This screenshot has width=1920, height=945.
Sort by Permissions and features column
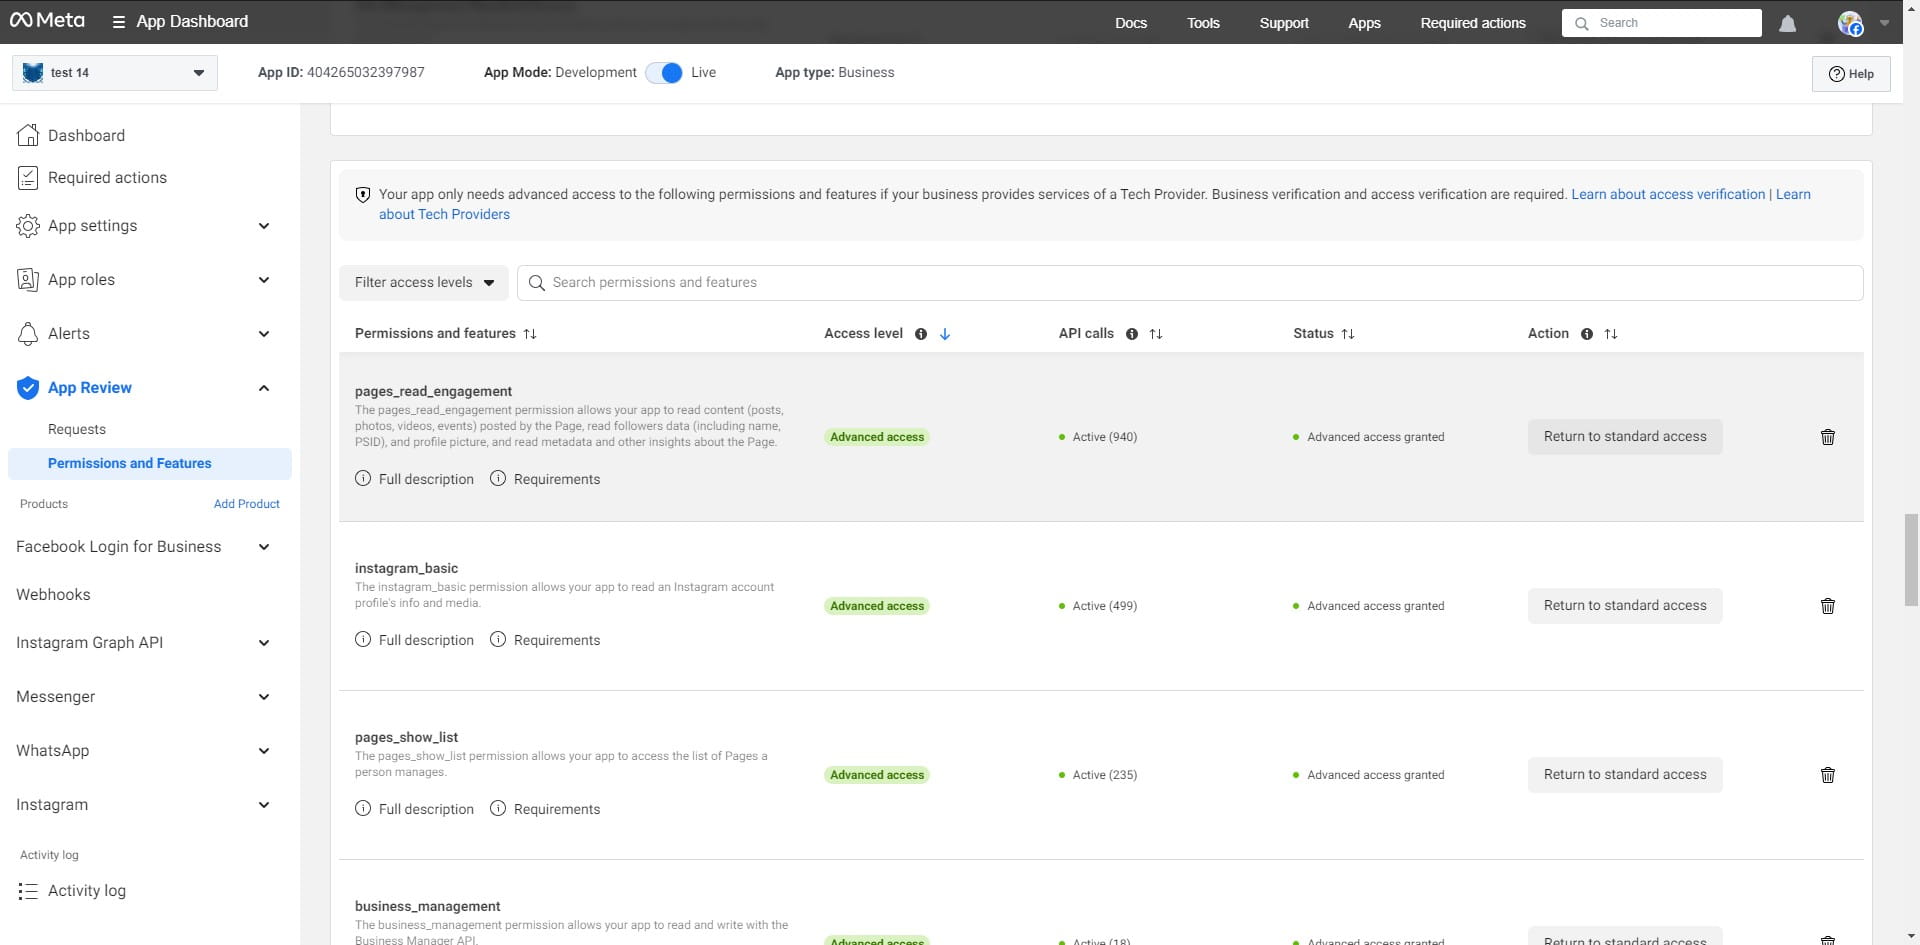tap(530, 334)
